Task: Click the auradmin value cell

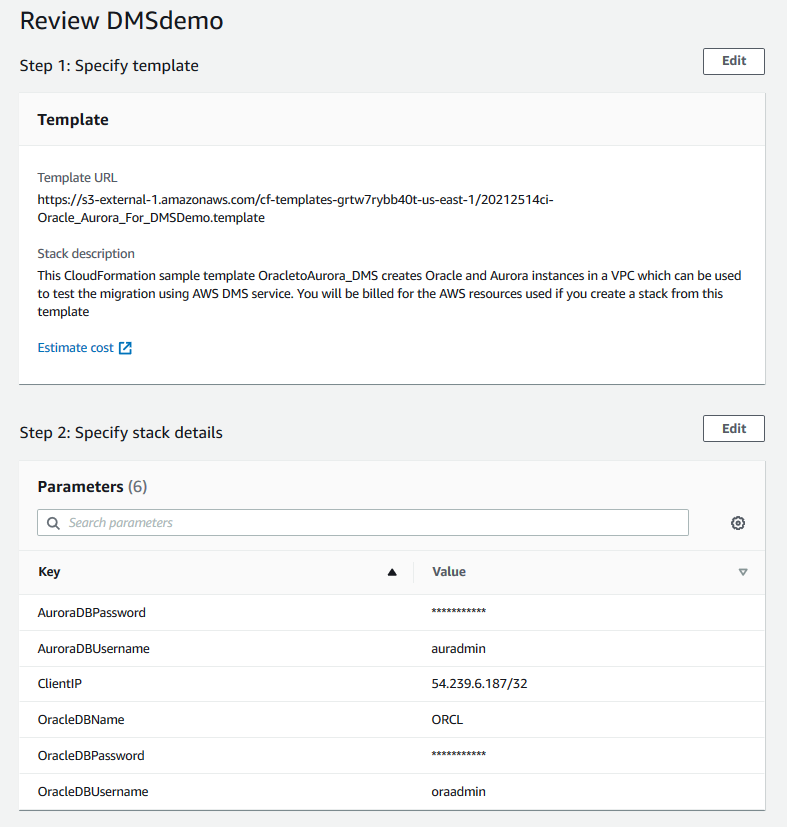Action: click(x=457, y=647)
